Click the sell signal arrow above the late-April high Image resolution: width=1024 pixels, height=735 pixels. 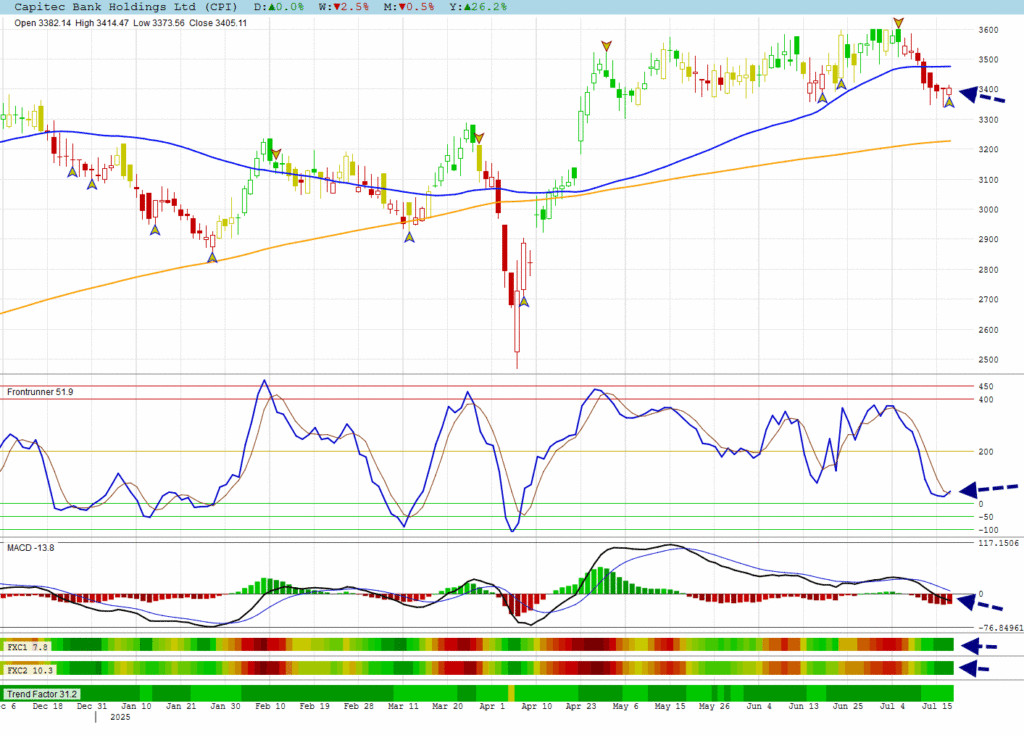(x=607, y=46)
